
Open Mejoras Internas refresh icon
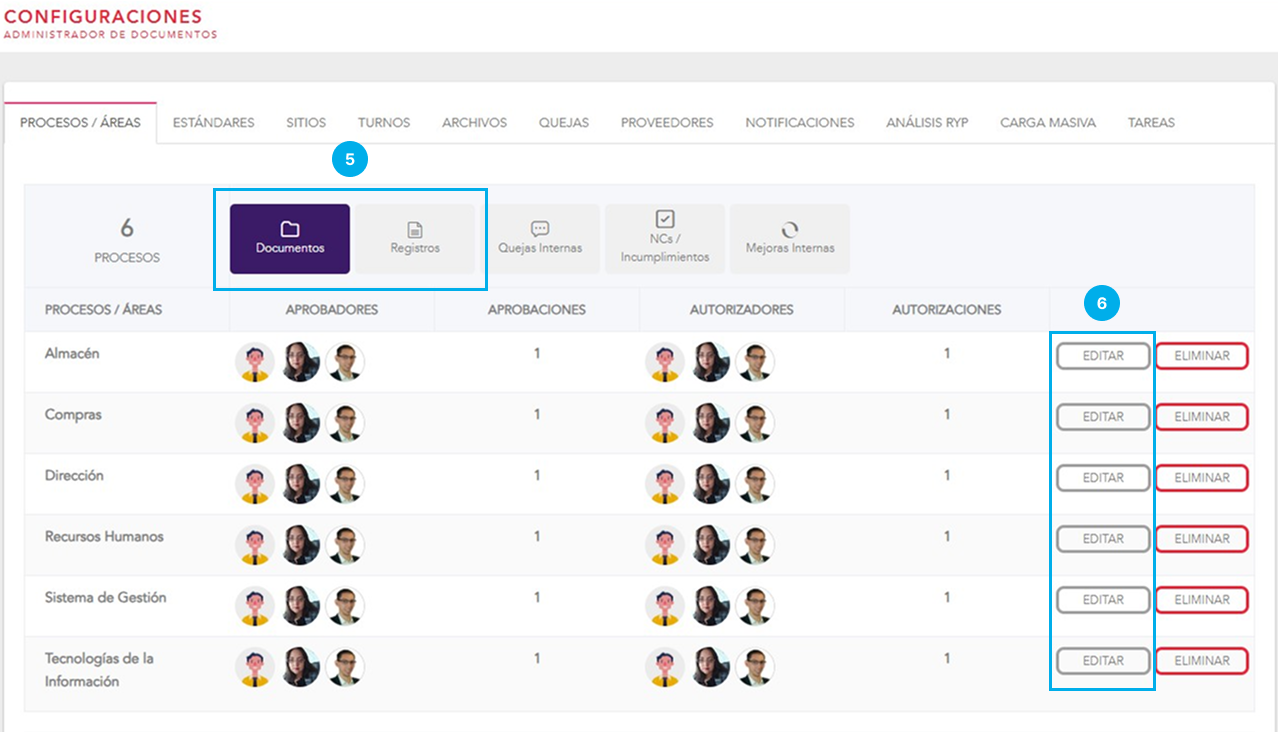point(790,230)
